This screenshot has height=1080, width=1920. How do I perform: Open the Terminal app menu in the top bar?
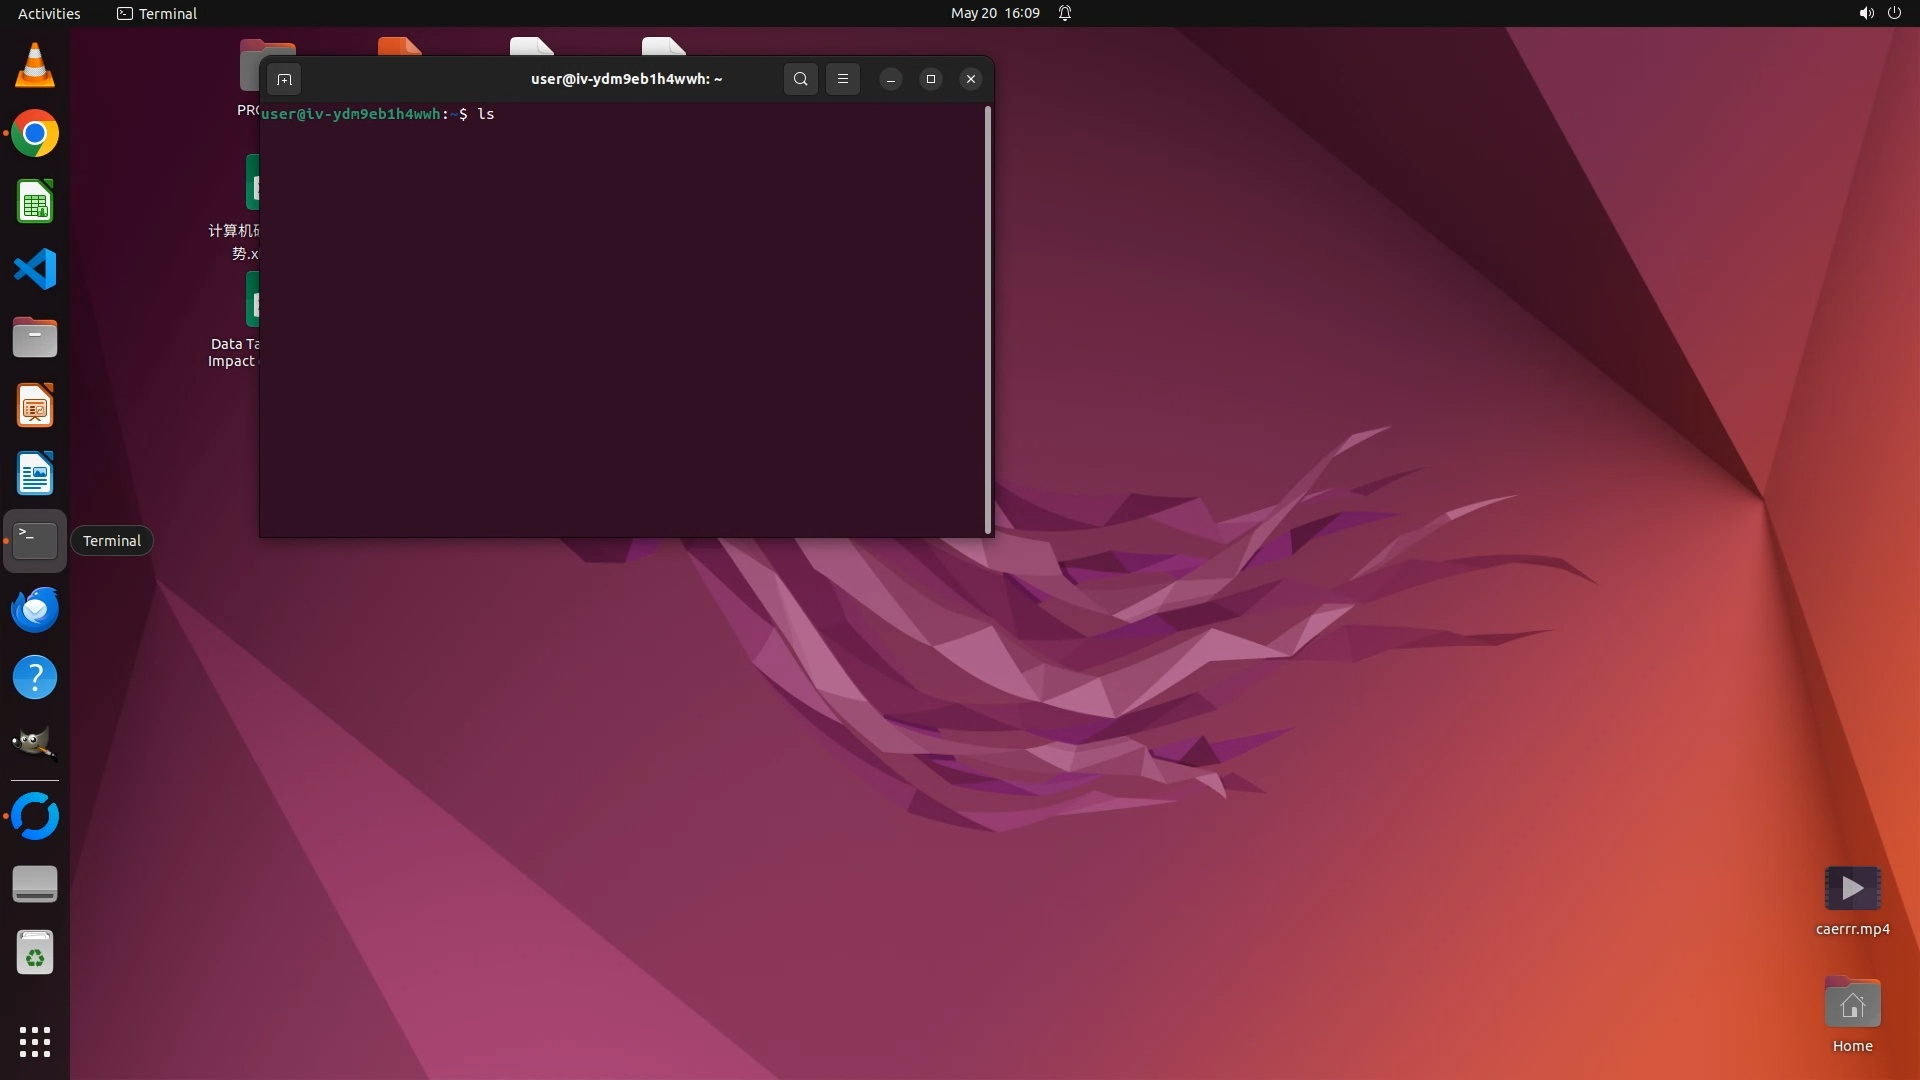tap(157, 13)
